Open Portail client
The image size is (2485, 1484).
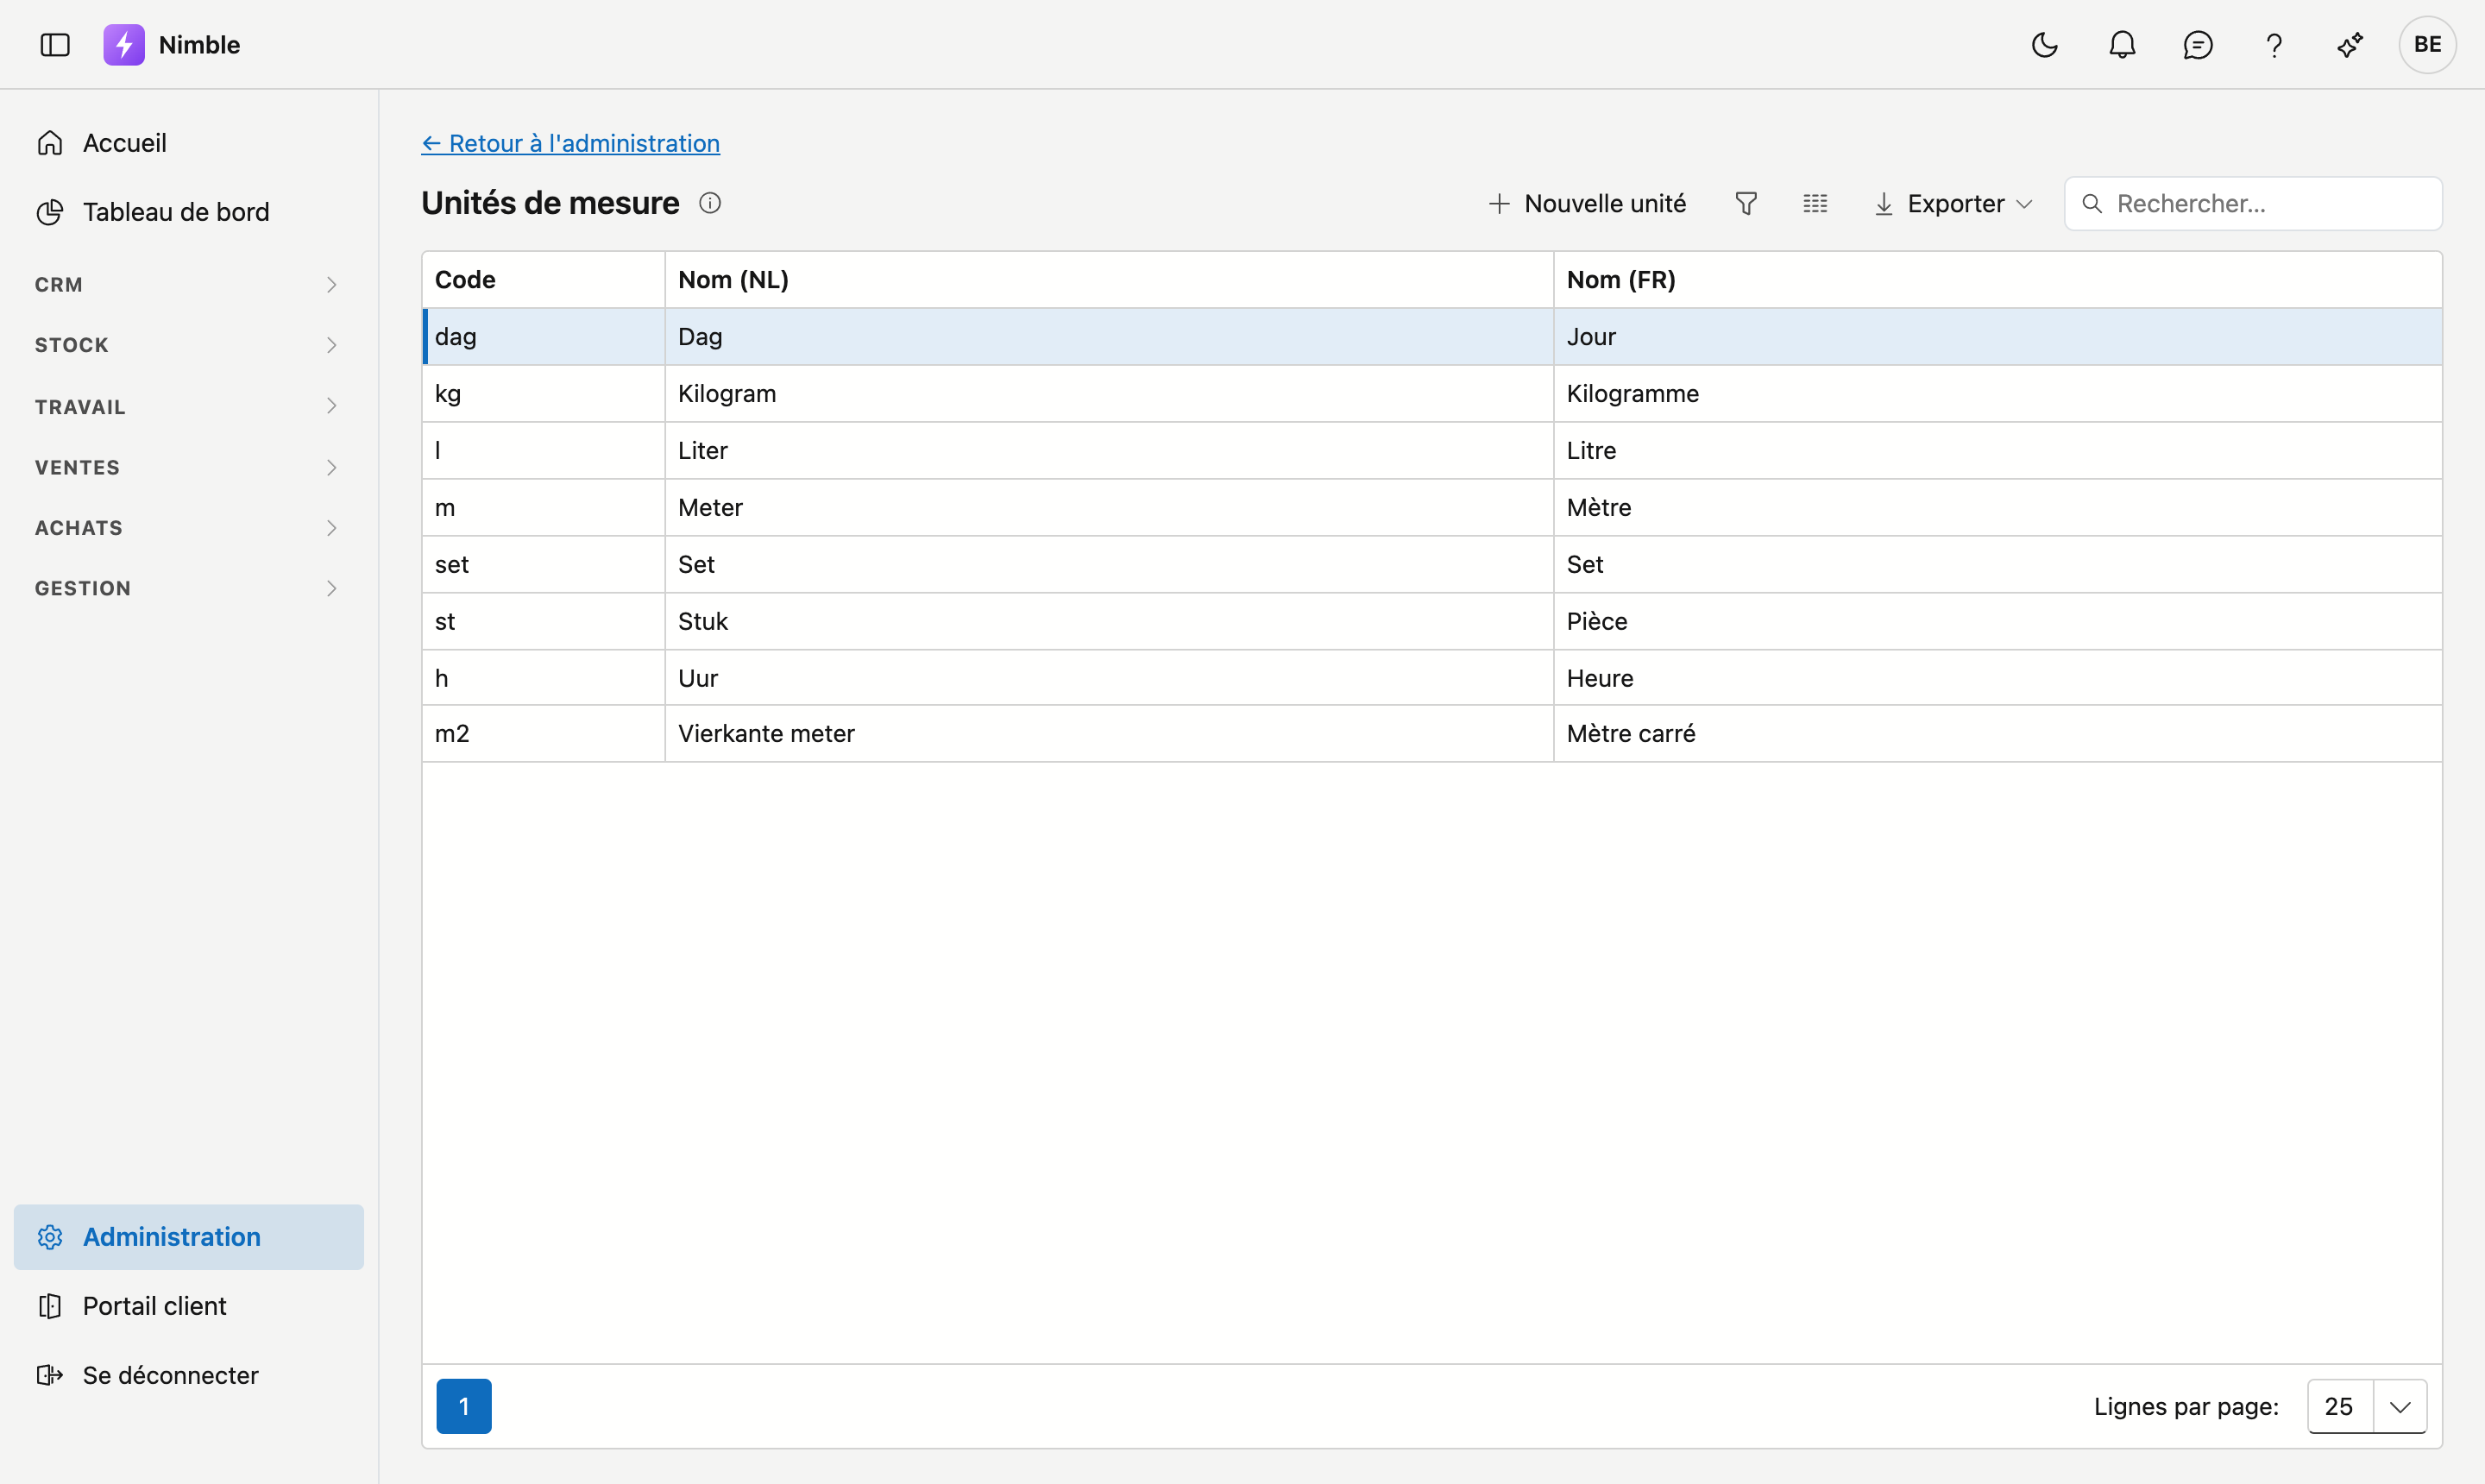point(188,1306)
